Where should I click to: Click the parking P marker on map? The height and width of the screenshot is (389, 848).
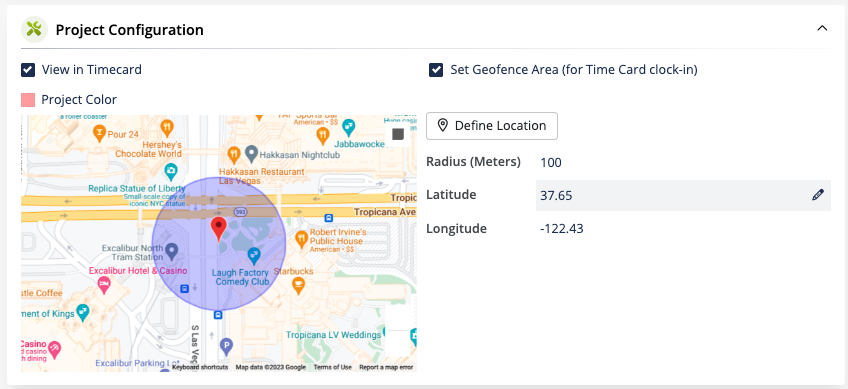[227, 345]
